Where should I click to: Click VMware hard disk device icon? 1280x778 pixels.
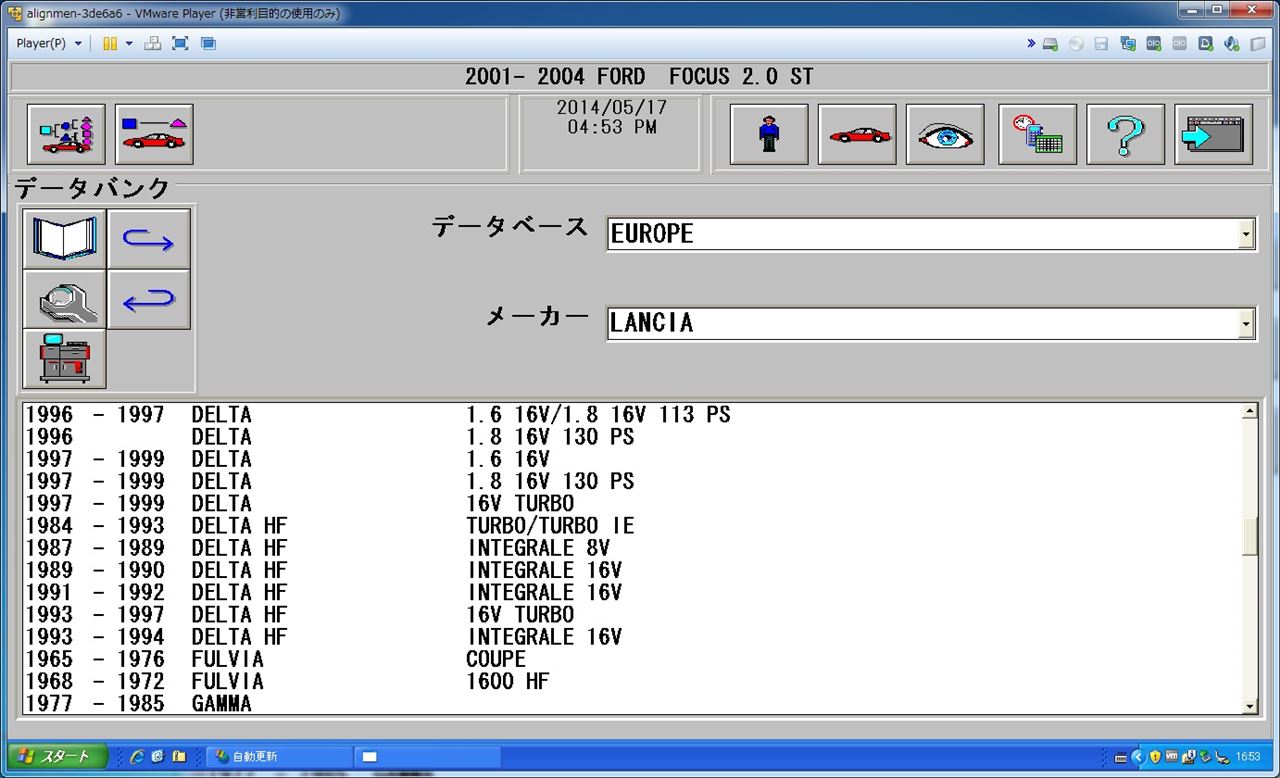click(x=1050, y=44)
